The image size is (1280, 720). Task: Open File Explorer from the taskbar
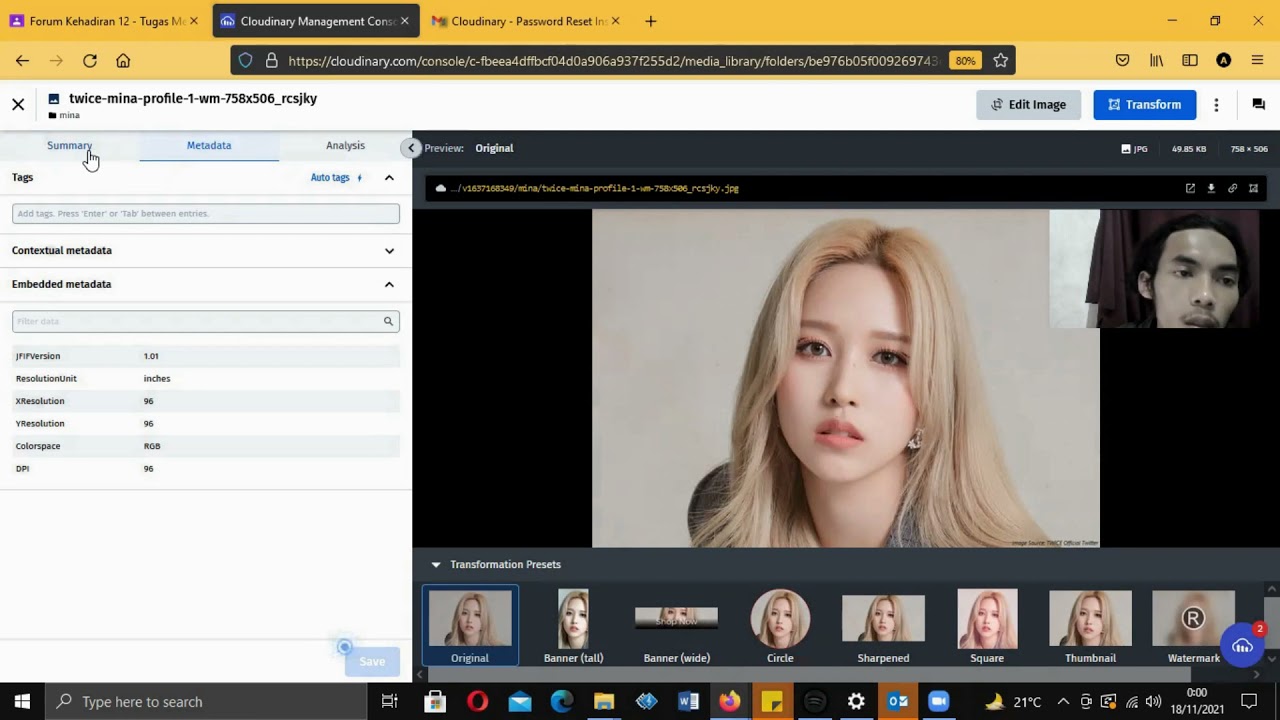[x=604, y=701]
